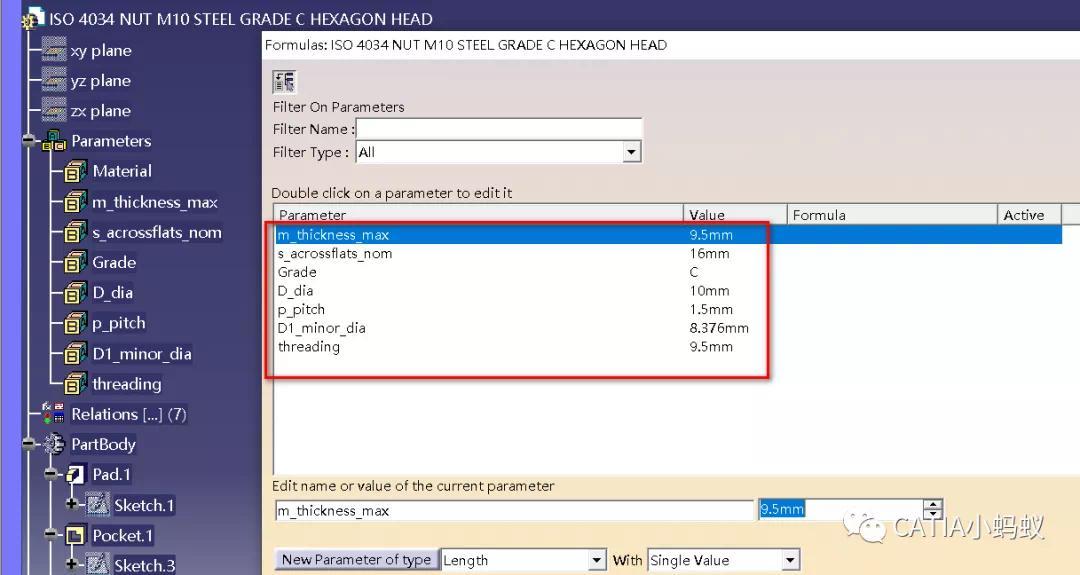Click the Formula column header
1080x575 pixels.
pyautogui.click(x=892, y=215)
